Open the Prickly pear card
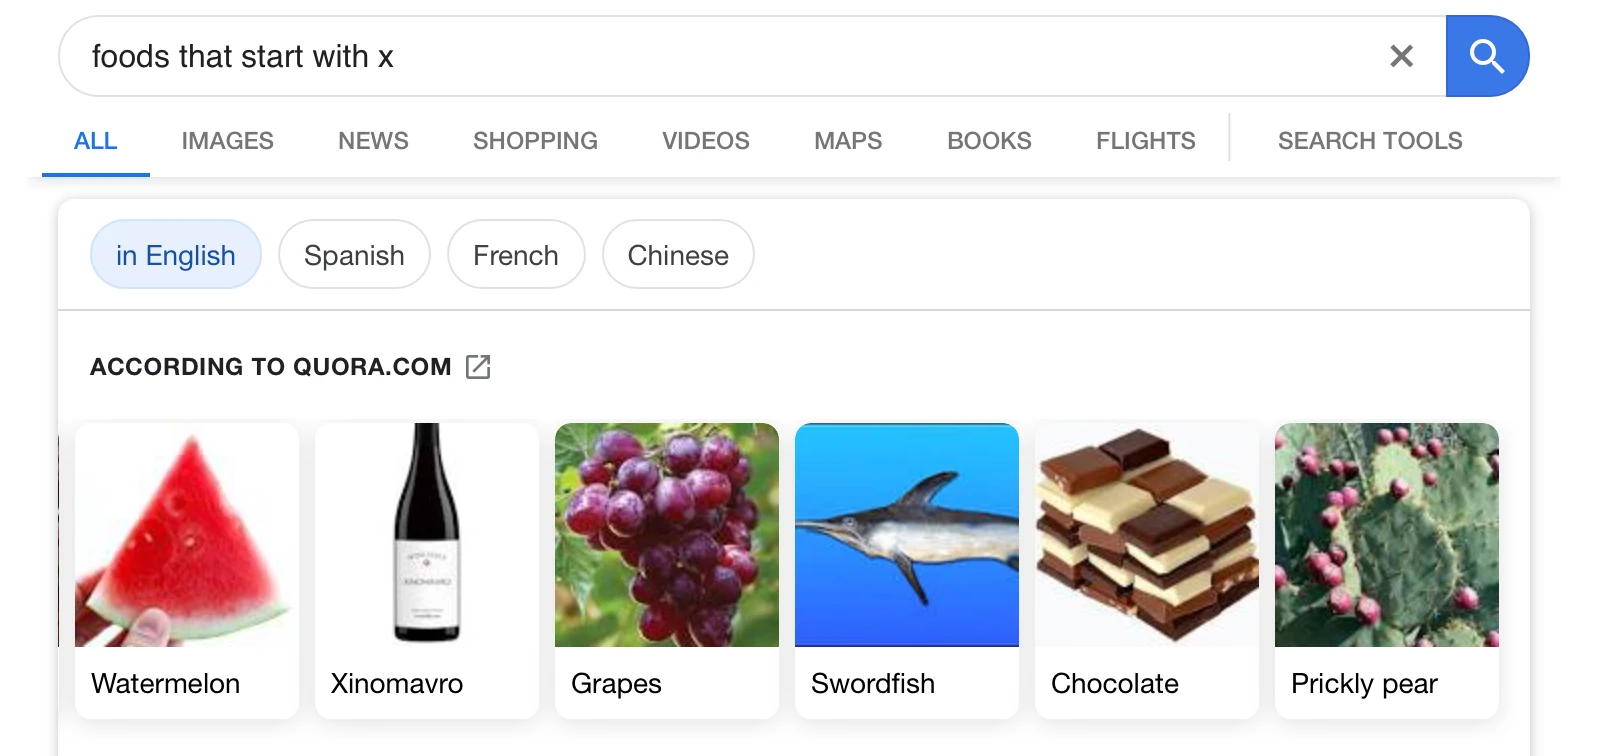This screenshot has width=1600, height=756. point(1387,570)
